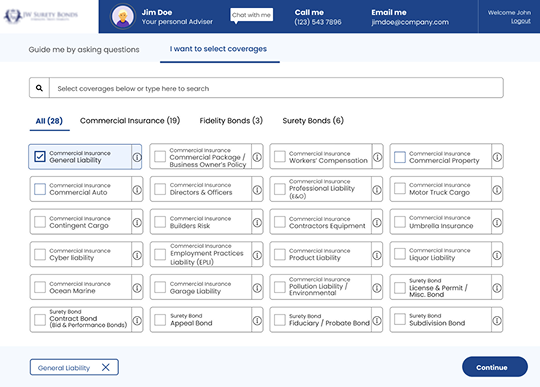The image size is (540, 387).
Task: Check the Motor Truck Cargo checkbox
Action: pos(400,189)
